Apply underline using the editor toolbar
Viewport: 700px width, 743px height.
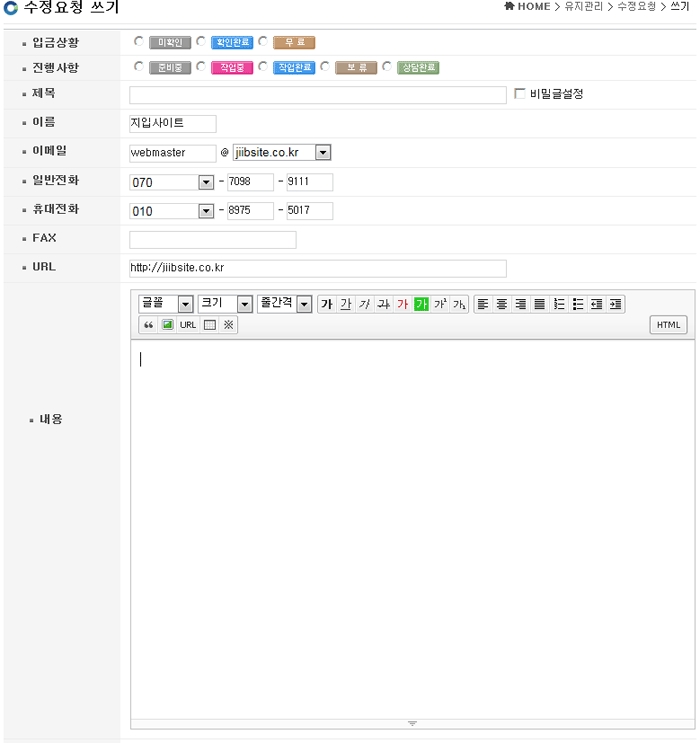pos(345,304)
